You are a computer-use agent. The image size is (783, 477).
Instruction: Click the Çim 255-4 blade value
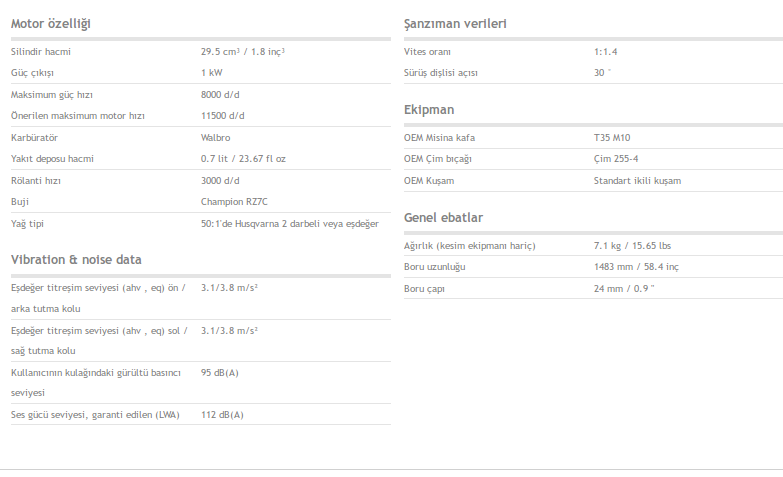click(618, 158)
